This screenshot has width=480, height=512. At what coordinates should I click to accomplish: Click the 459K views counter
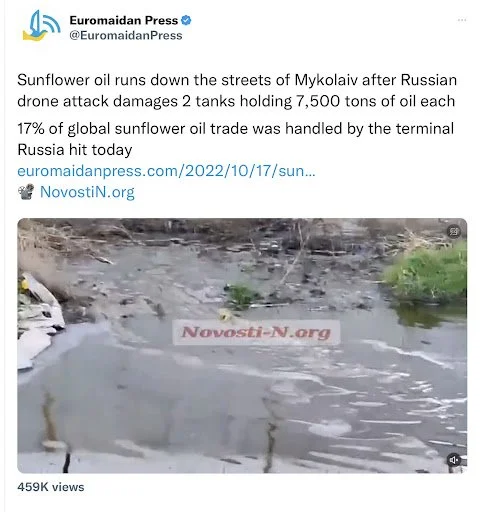click(51, 487)
